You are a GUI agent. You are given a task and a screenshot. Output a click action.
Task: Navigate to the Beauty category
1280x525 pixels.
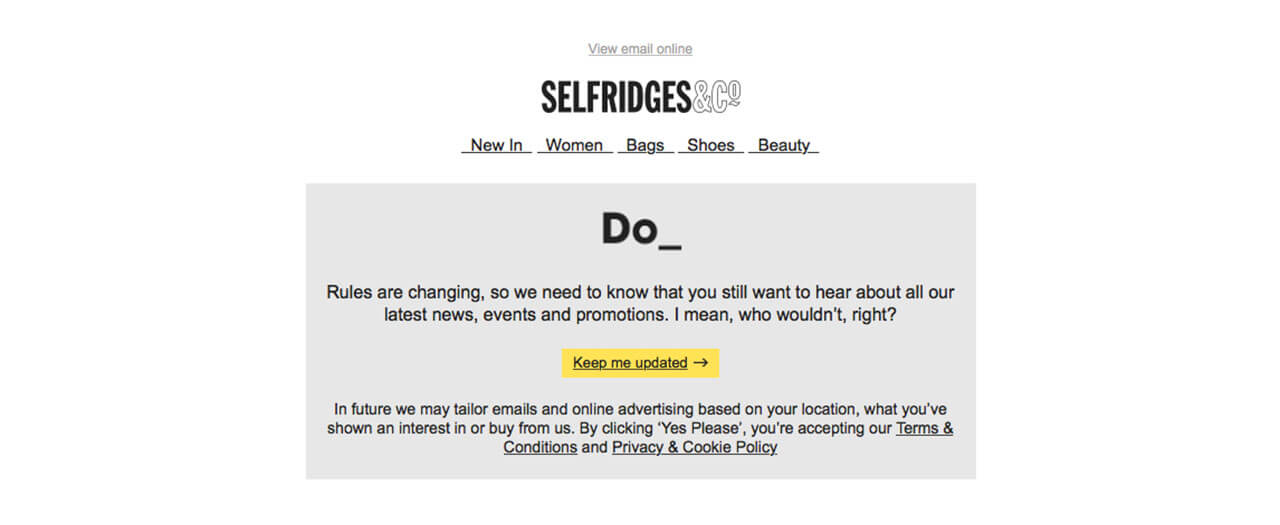point(784,145)
